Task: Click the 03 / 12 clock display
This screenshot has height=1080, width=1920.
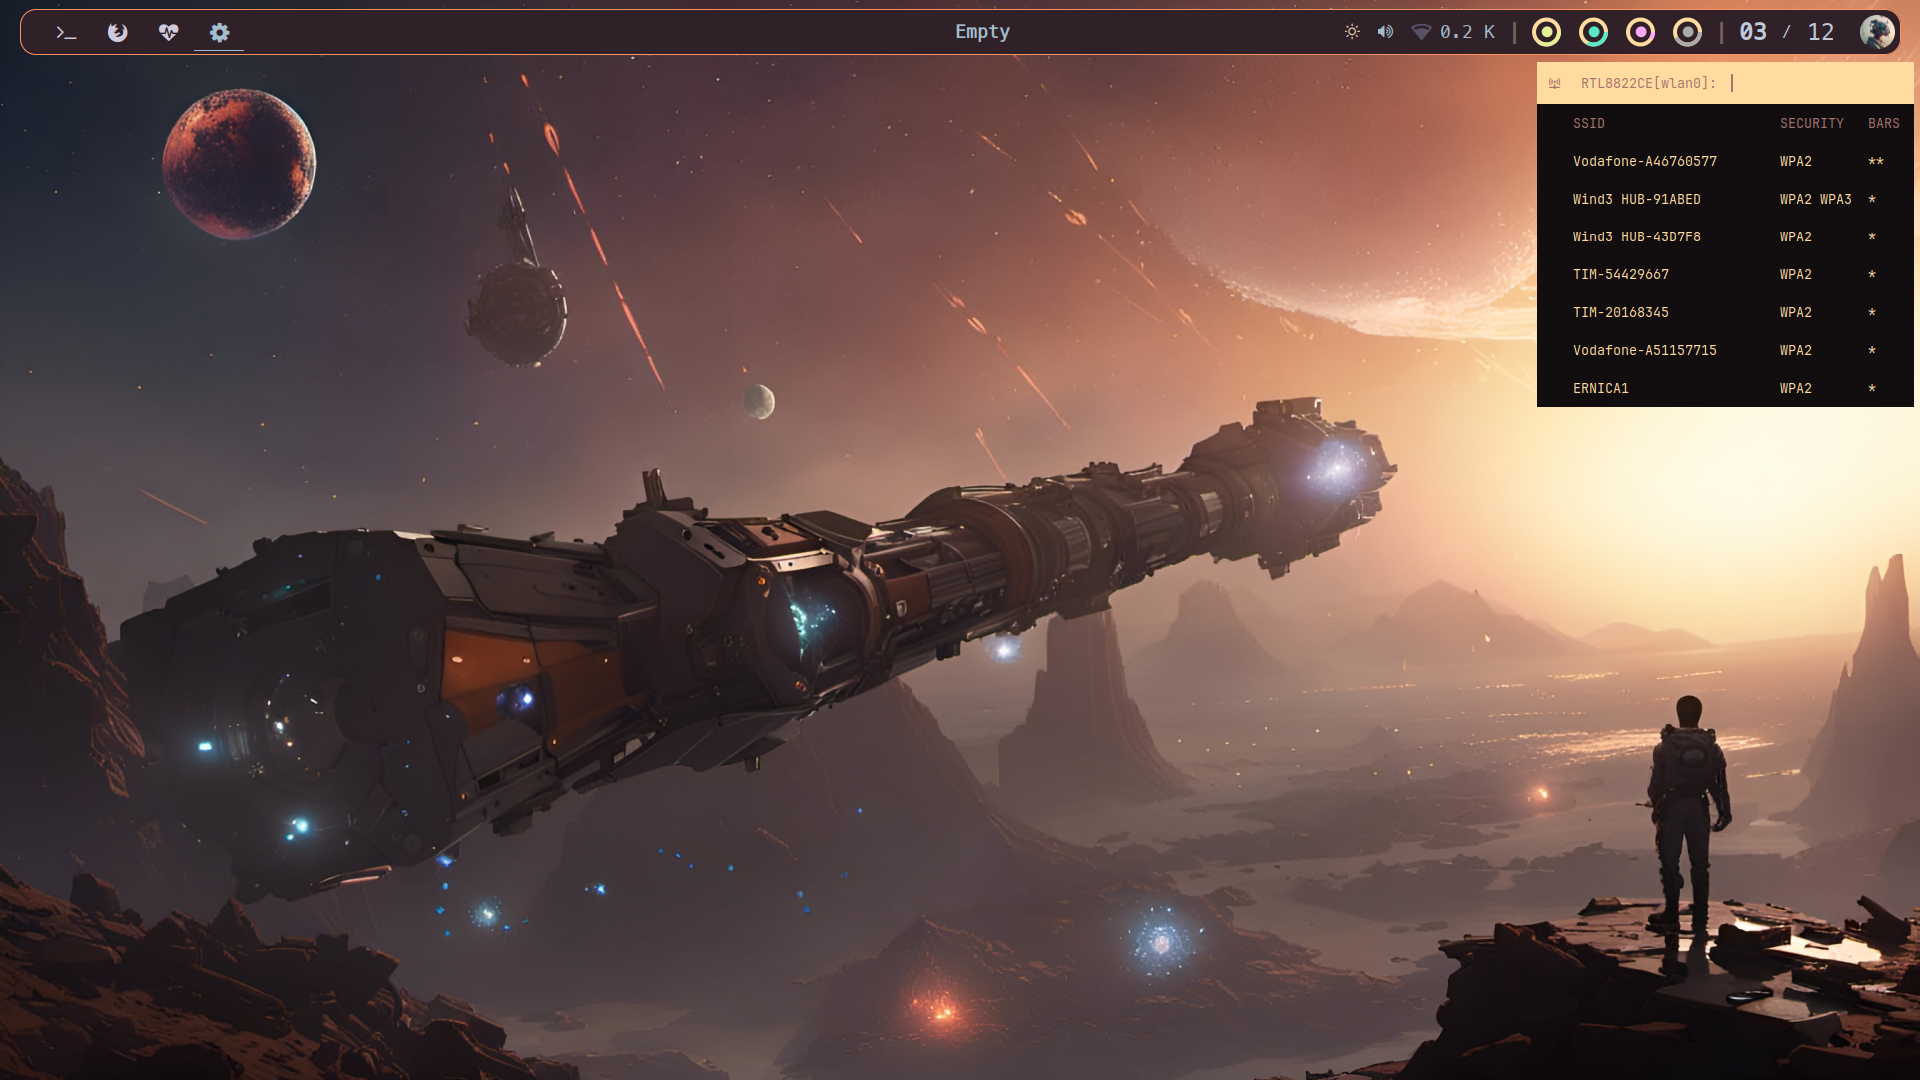Action: click(1786, 32)
